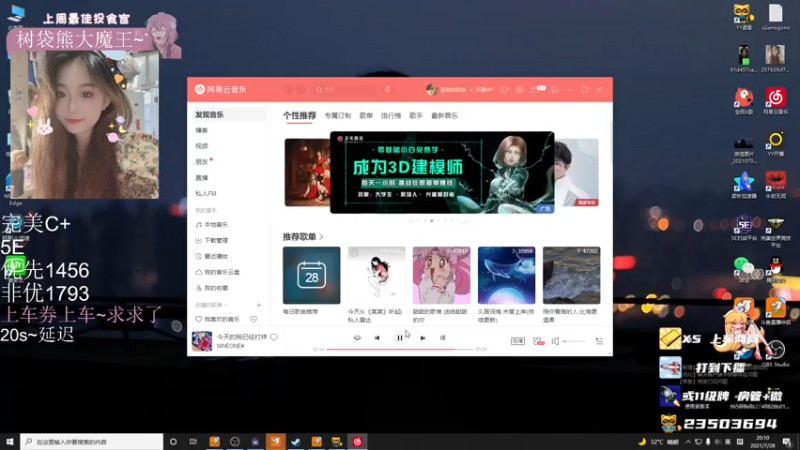Open the Windows Start menu
800x450 pixels.
click(10, 441)
